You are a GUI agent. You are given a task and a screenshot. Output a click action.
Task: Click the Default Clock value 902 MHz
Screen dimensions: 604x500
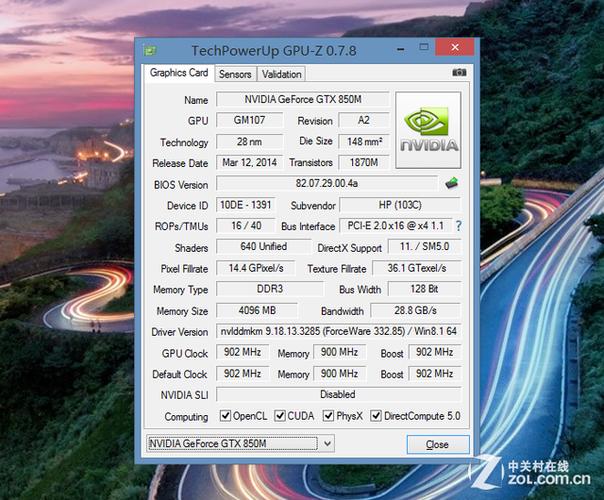[x=242, y=373]
